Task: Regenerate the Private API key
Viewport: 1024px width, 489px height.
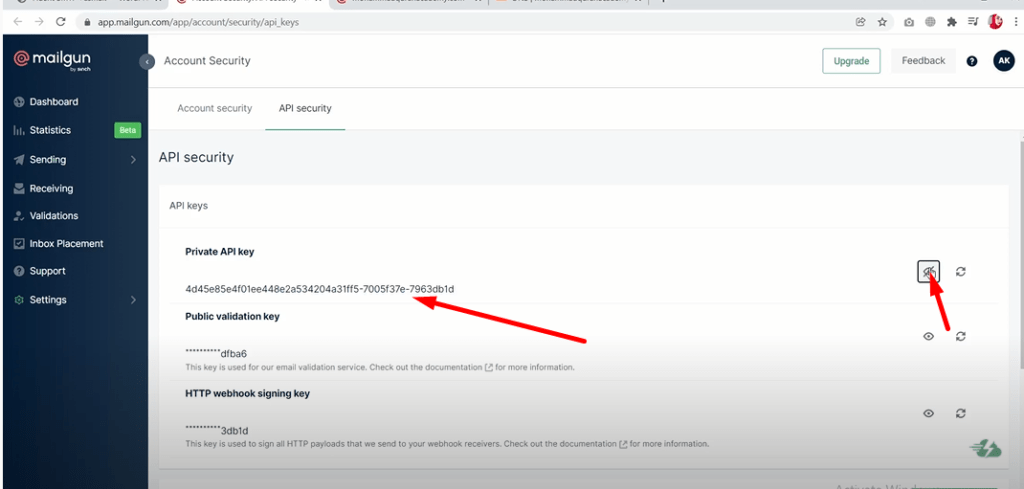Action: [961, 271]
